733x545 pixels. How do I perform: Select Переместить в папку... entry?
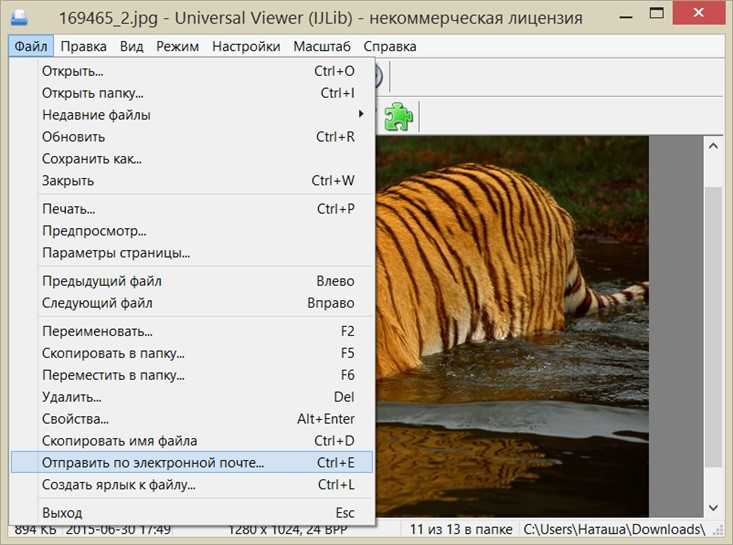pos(192,375)
